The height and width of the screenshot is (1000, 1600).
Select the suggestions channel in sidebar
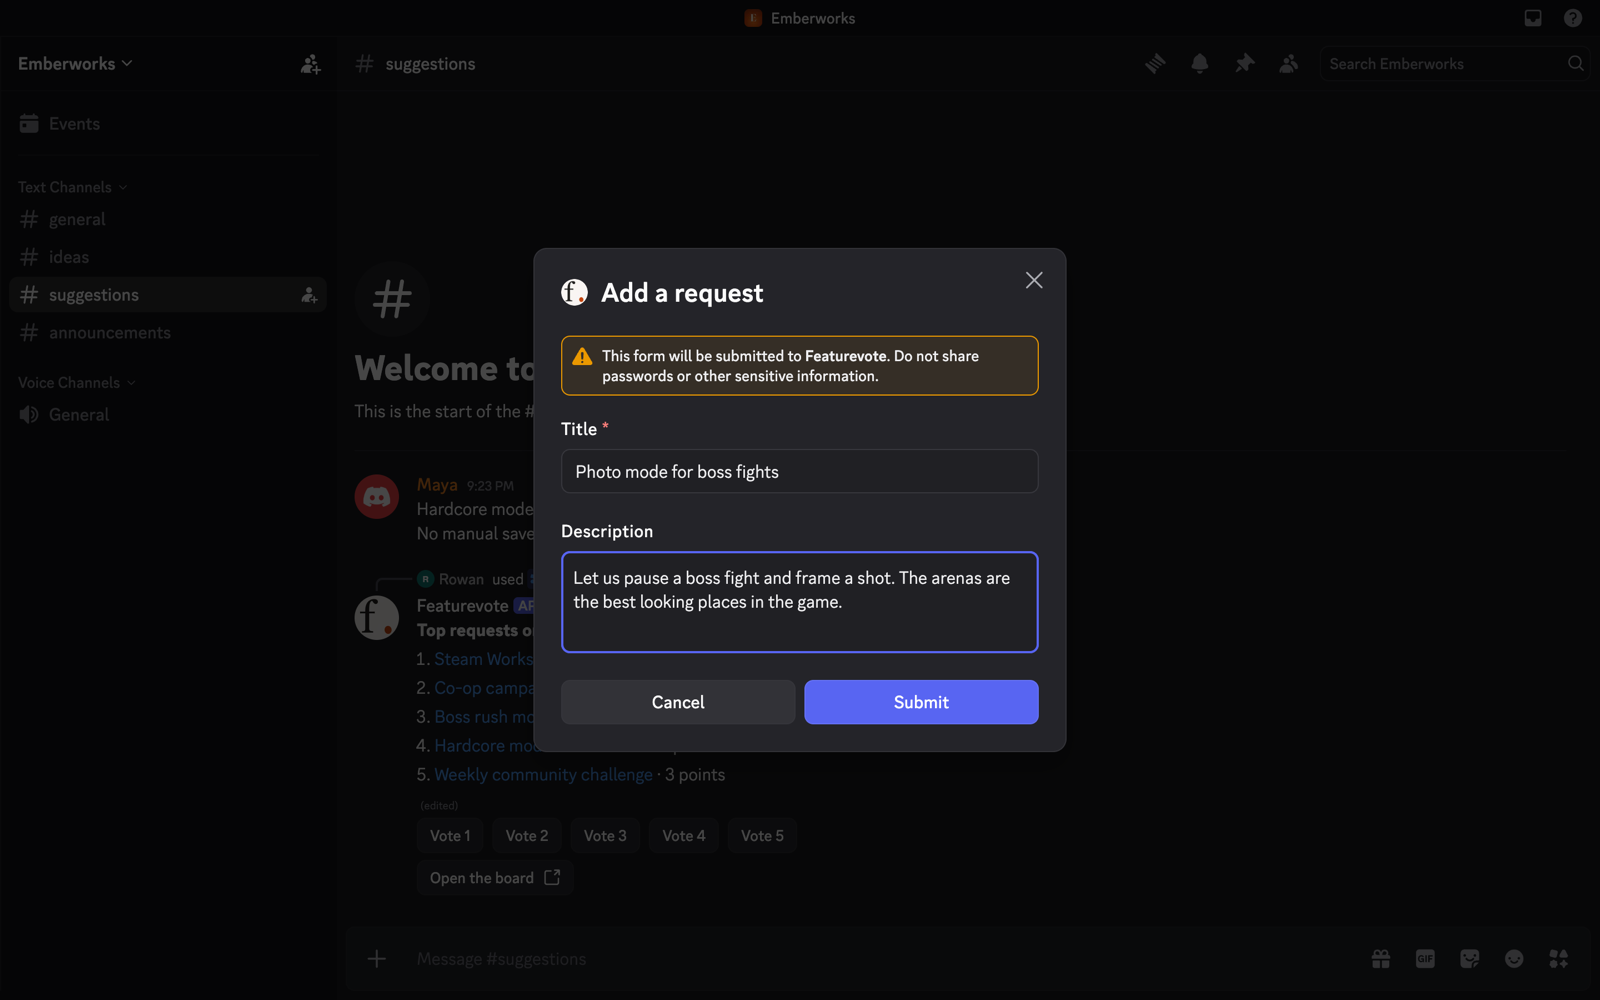[168, 295]
